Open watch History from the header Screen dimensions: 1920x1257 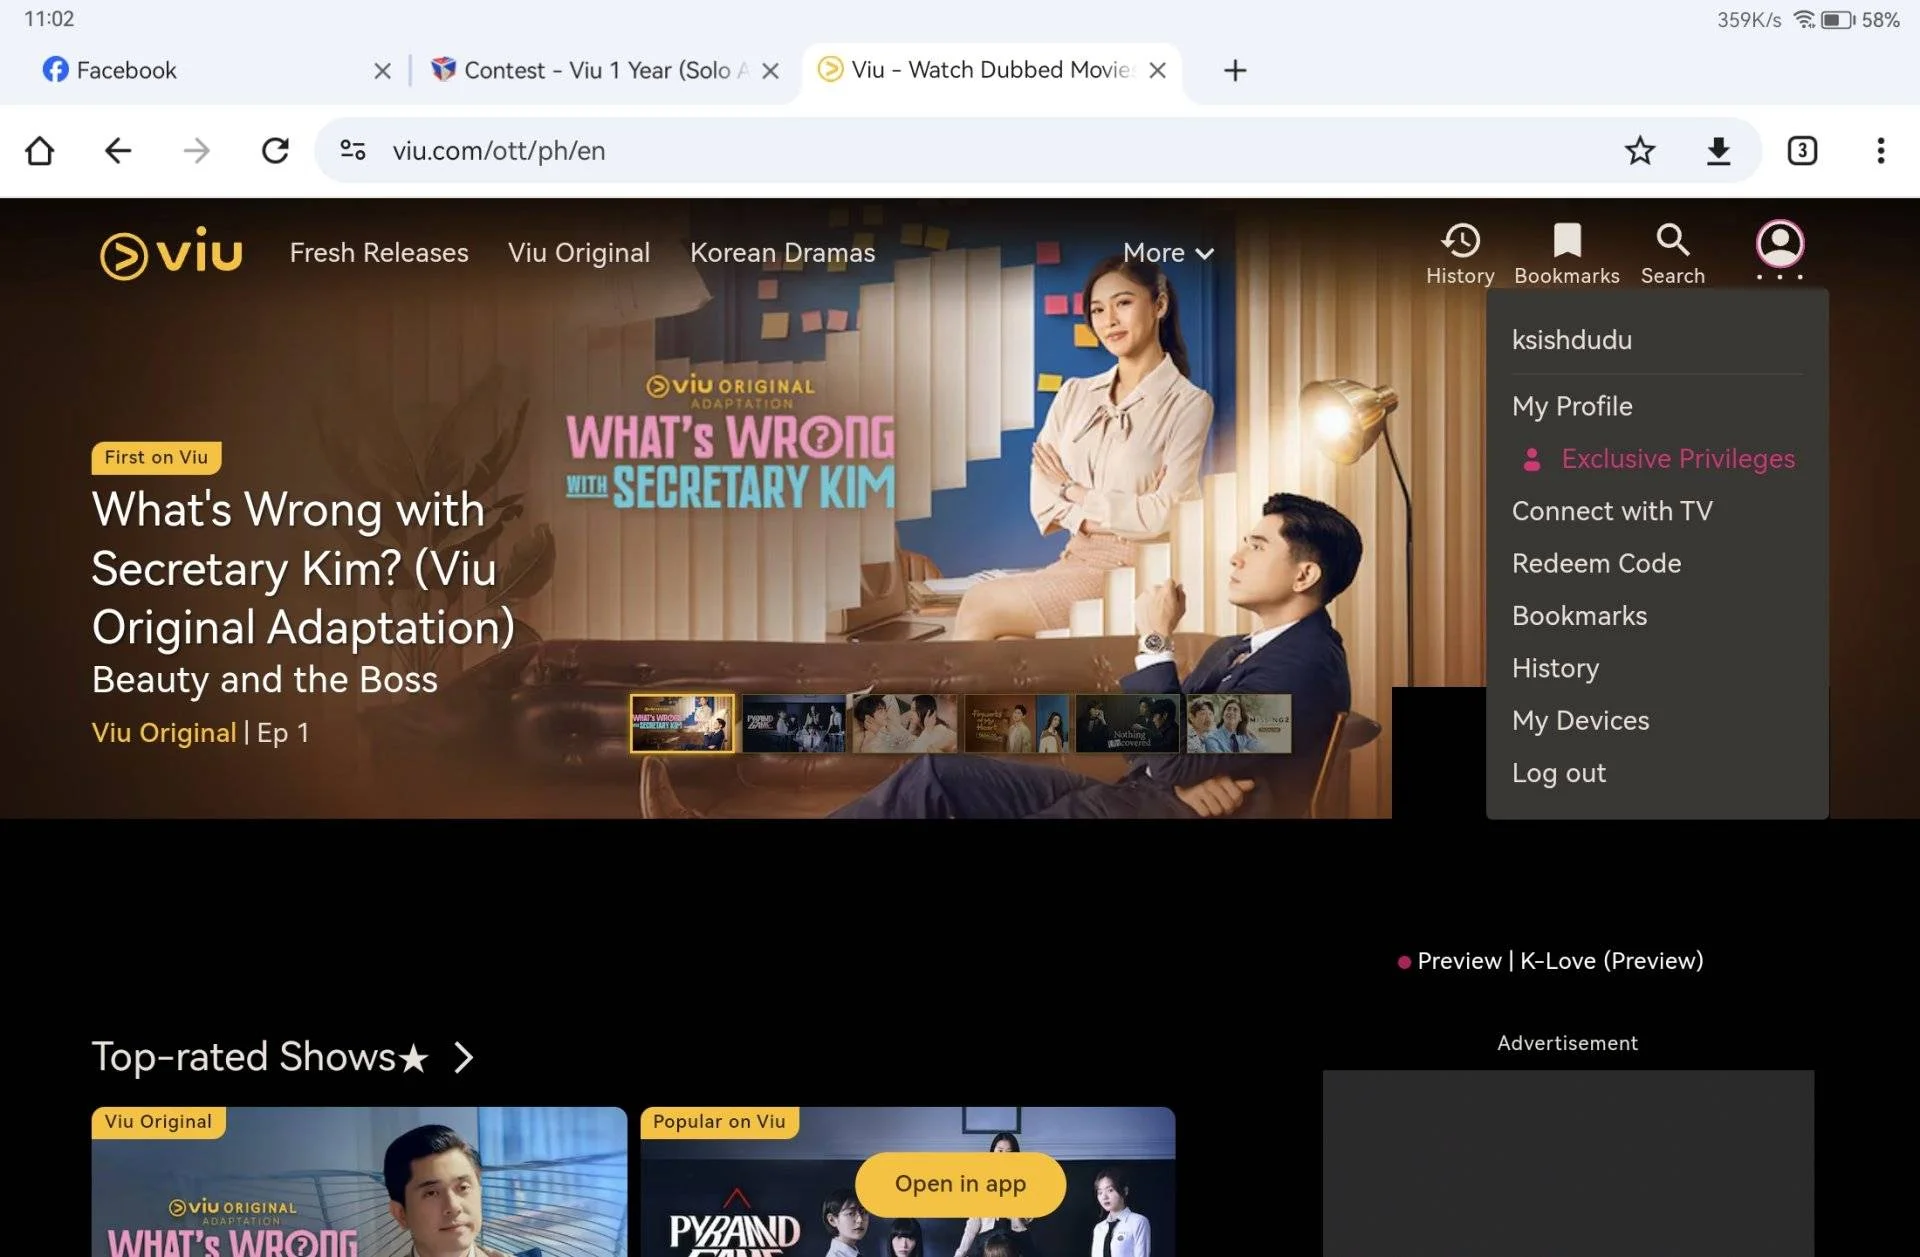pos(1460,254)
